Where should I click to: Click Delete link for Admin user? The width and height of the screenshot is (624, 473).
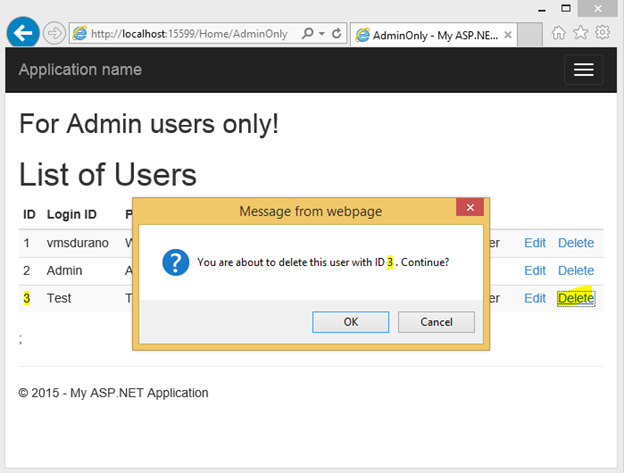pos(576,270)
